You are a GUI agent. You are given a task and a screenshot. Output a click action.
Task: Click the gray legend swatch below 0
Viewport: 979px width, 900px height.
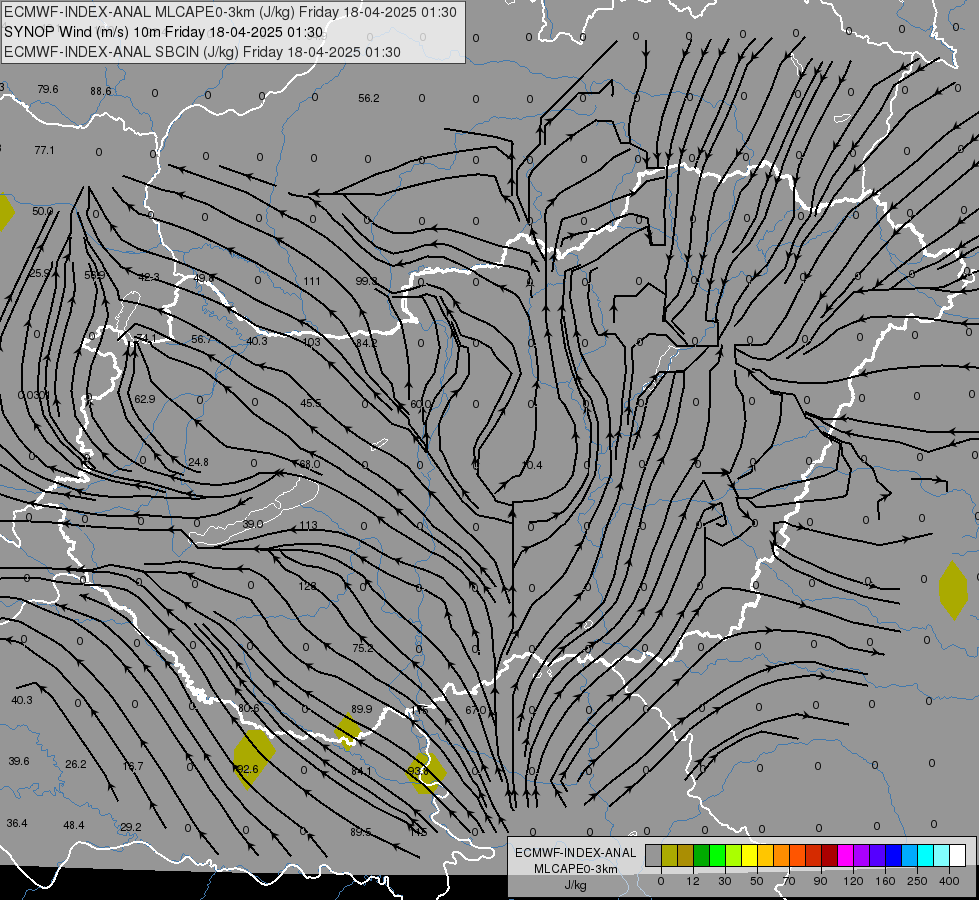(653, 856)
